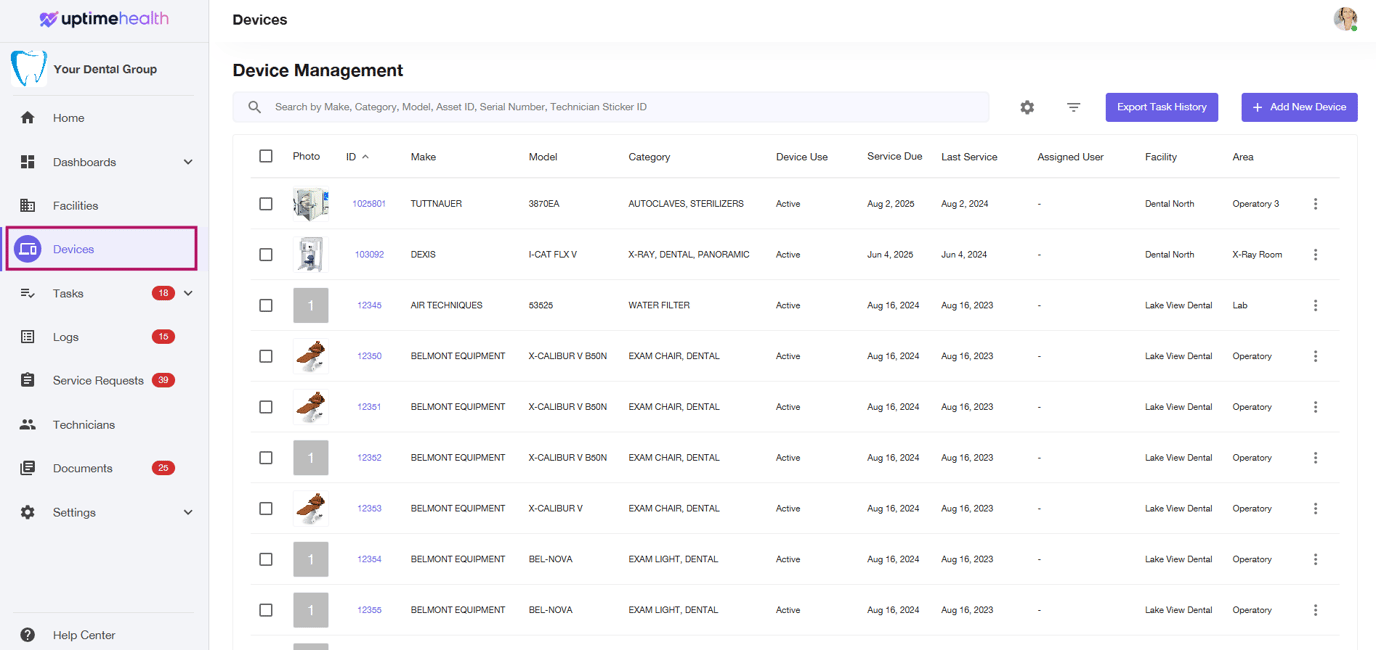This screenshot has width=1376, height=650.
Task: Open device 103092 details link
Action: click(x=368, y=254)
